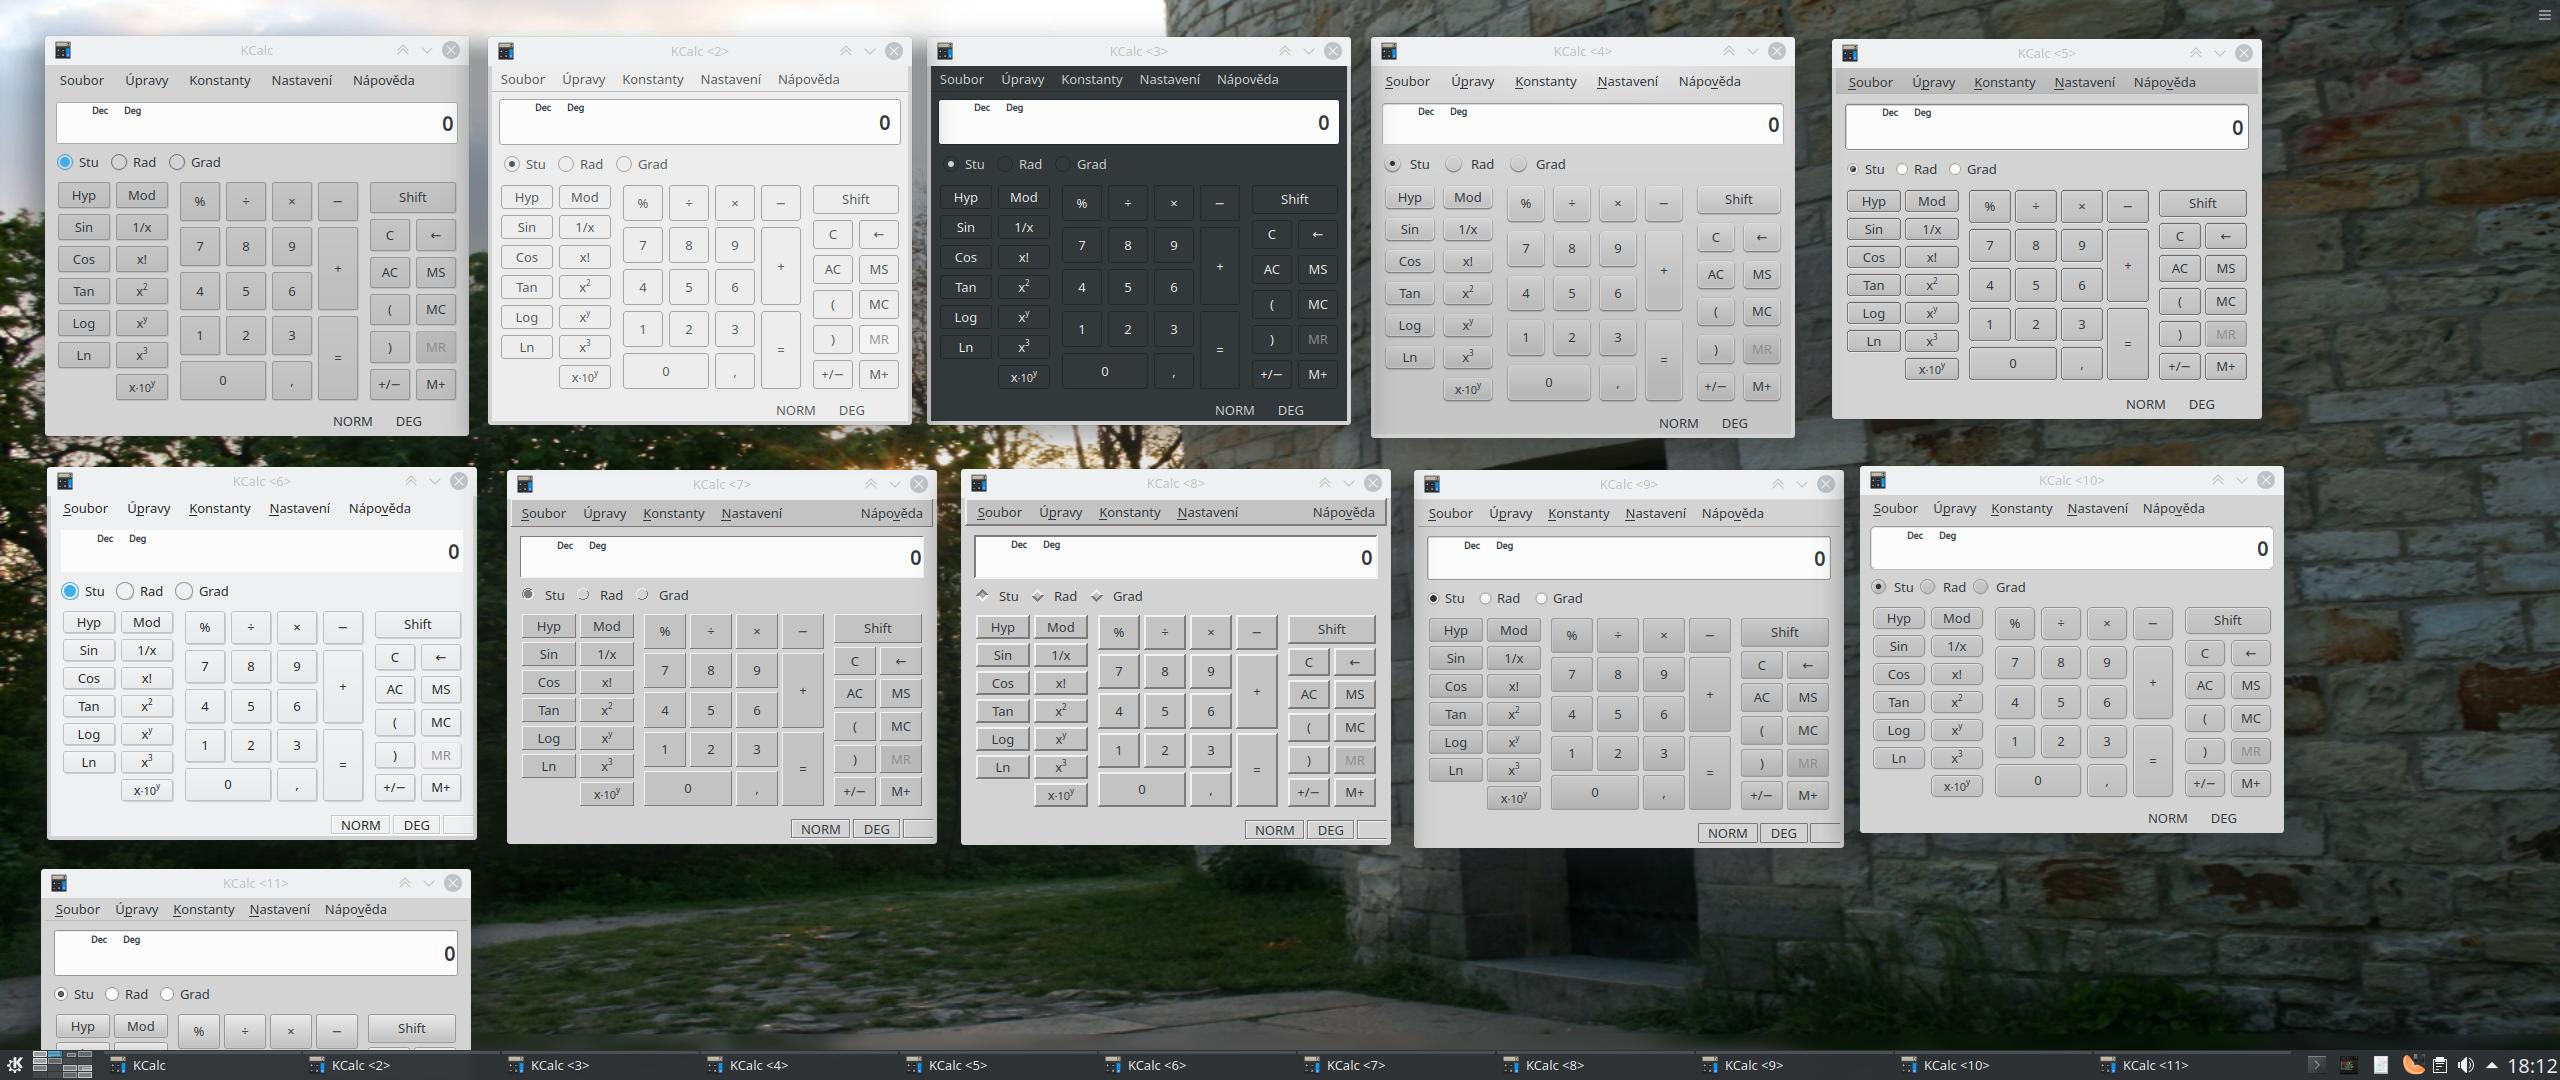Click the Log button in KCalc <6>

pos(89,734)
